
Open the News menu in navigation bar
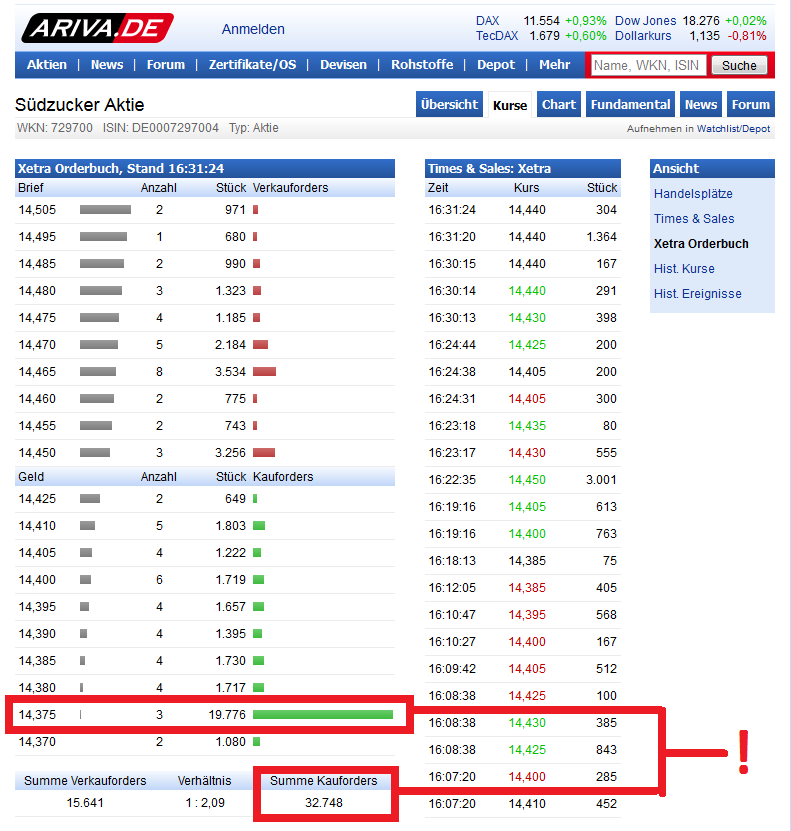tap(107, 65)
